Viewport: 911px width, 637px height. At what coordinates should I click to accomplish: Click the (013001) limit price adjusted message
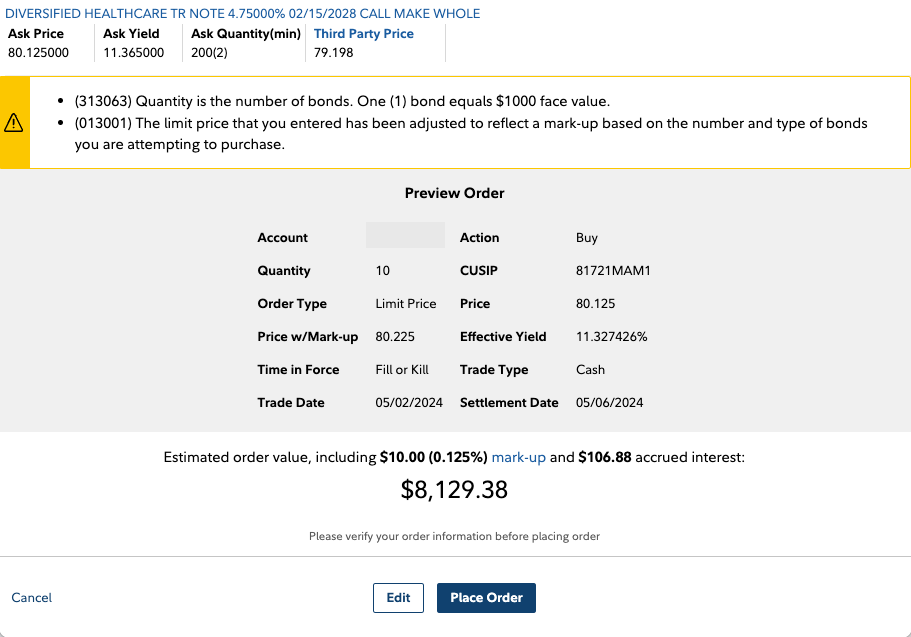tap(471, 134)
